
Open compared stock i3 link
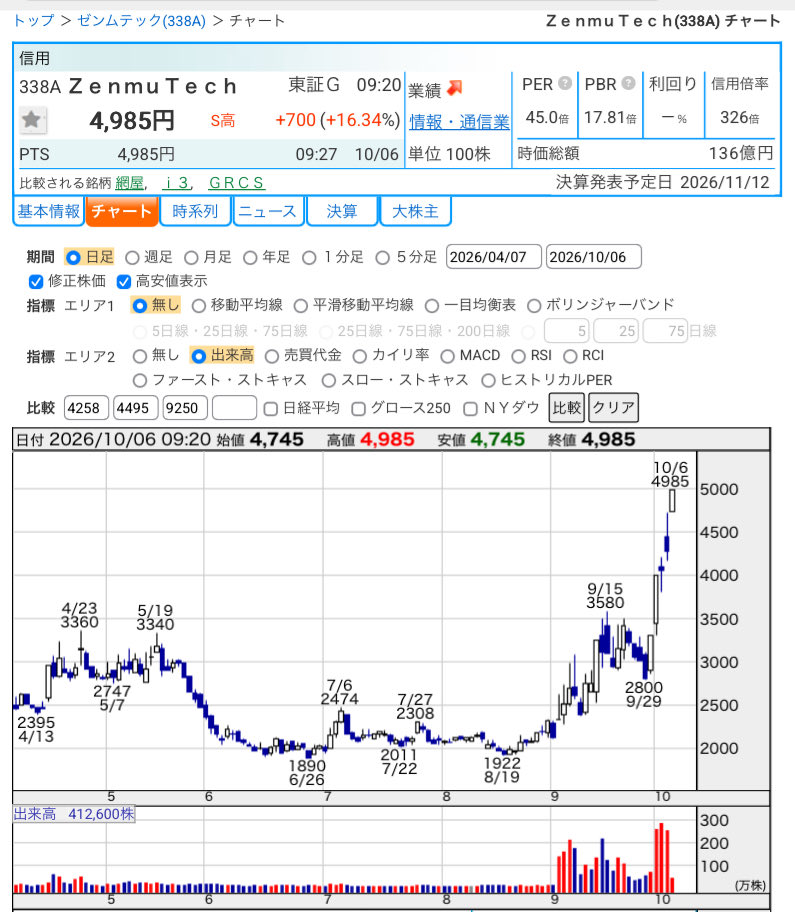click(176, 183)
